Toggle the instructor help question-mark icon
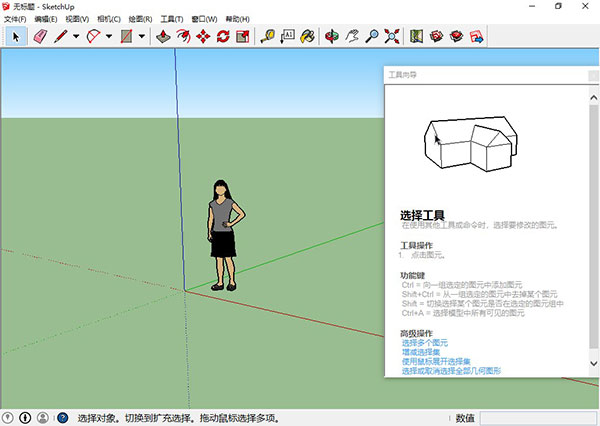Image resolution: width=600 pixels, height=426 pixels. point(62,418)
